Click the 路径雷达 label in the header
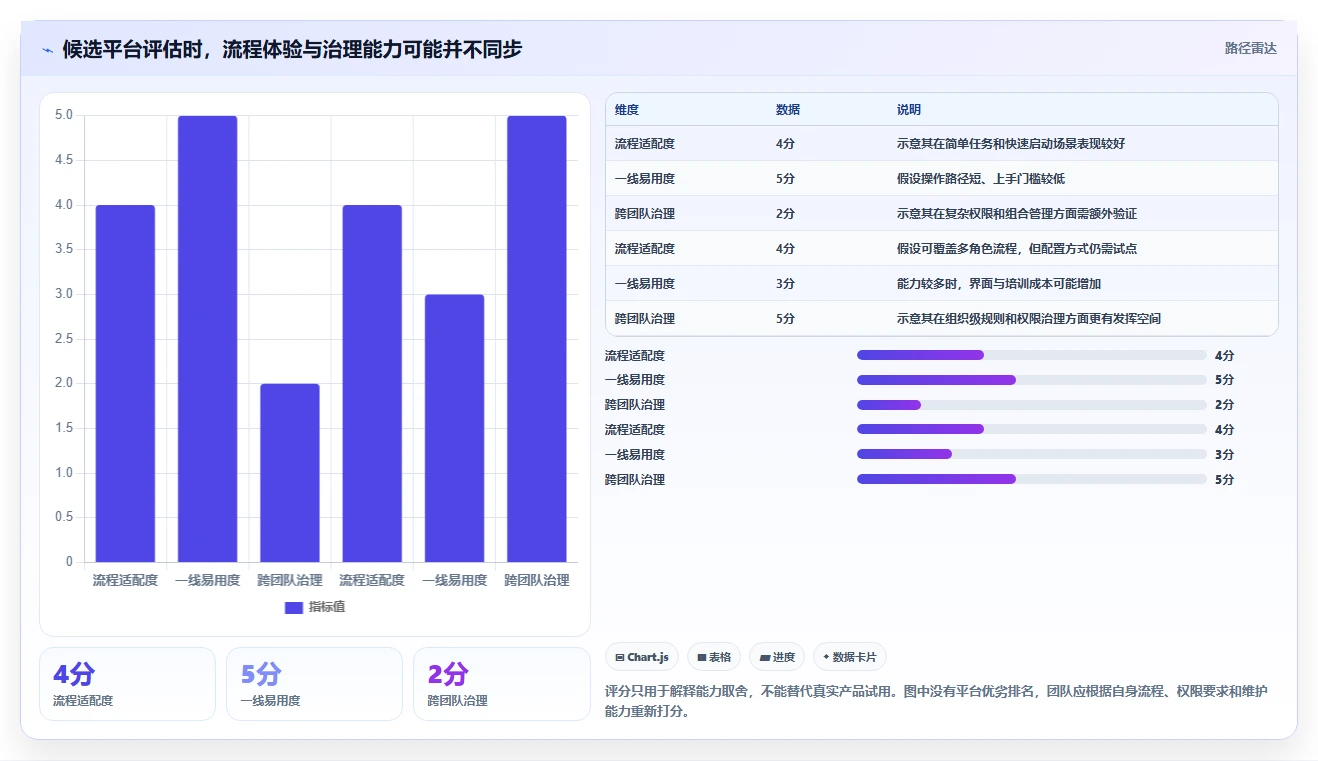1318x761 pixels. [1250, 48]
